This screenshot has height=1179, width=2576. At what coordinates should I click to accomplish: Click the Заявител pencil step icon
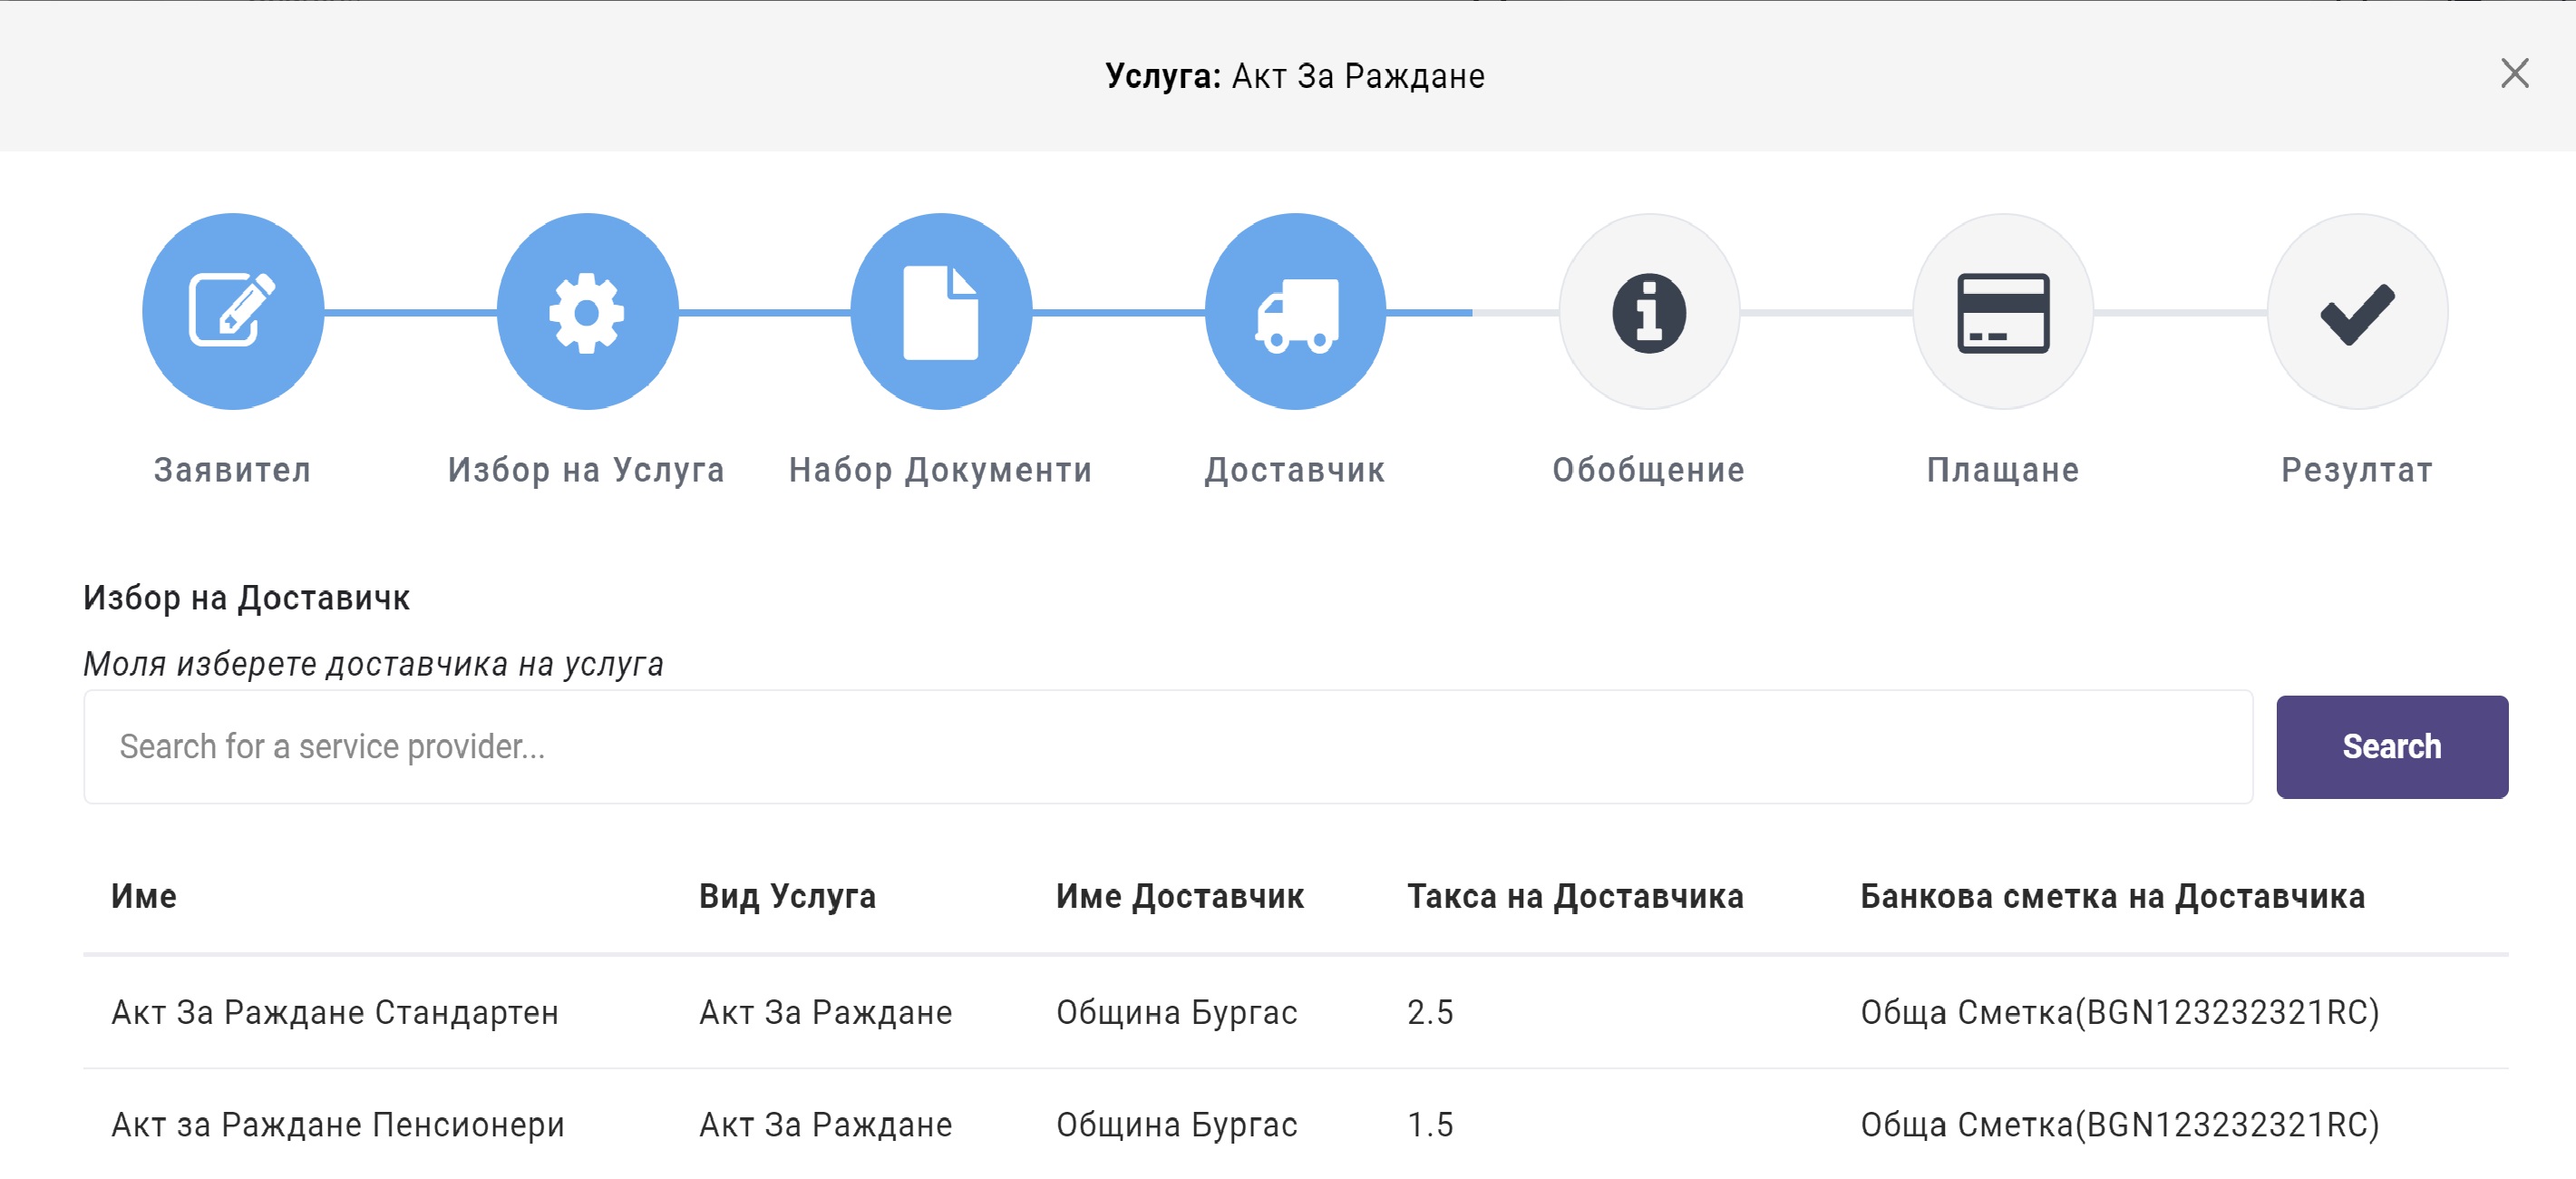tap(232, 311)
